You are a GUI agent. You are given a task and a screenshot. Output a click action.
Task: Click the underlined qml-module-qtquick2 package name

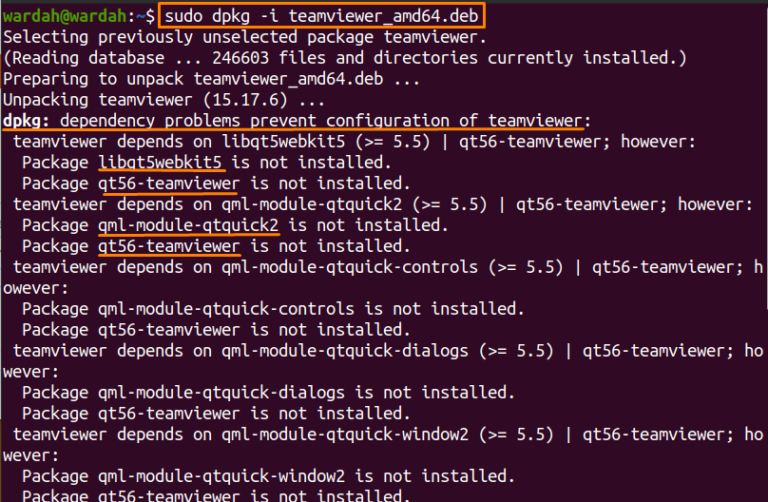(x=188, y=225)
